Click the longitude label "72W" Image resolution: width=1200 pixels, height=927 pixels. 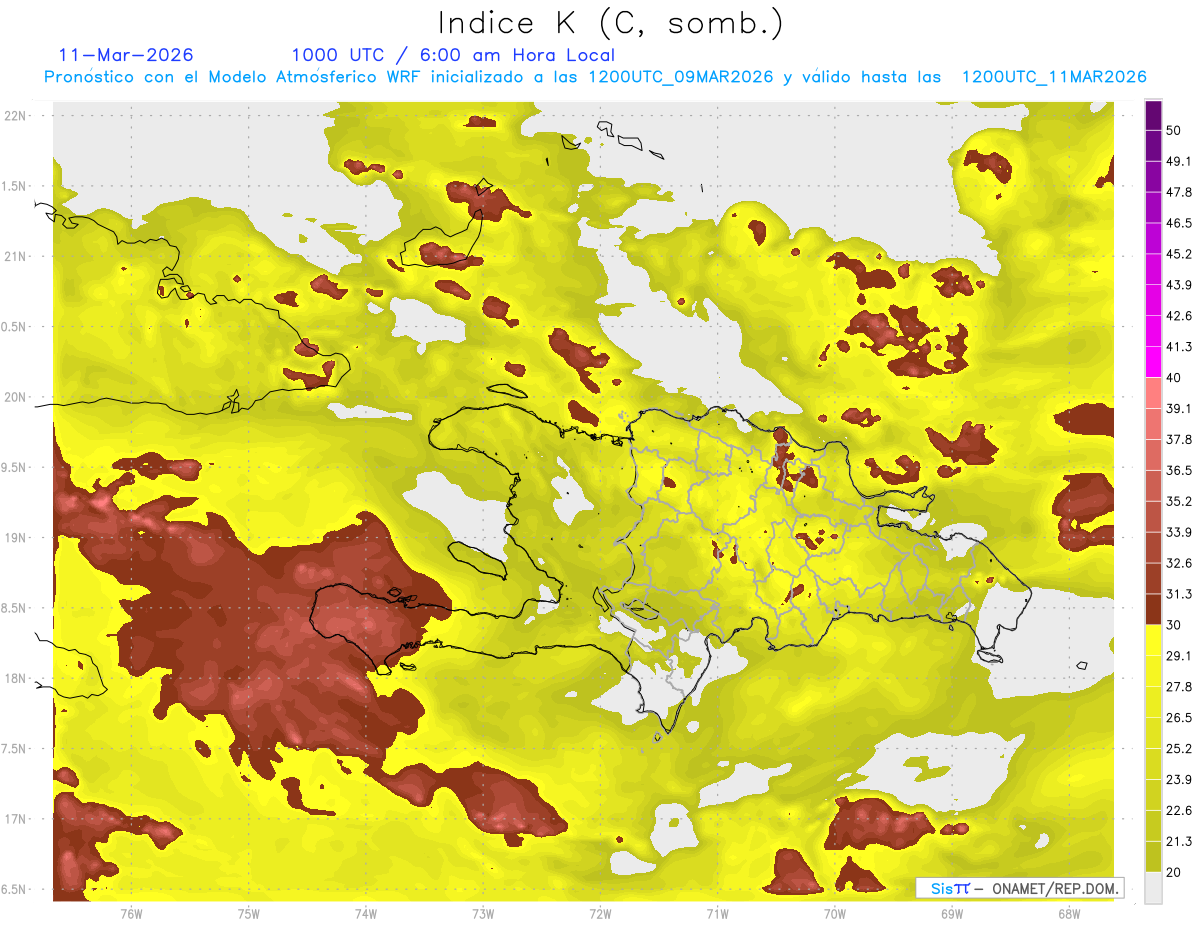[600, 914]
